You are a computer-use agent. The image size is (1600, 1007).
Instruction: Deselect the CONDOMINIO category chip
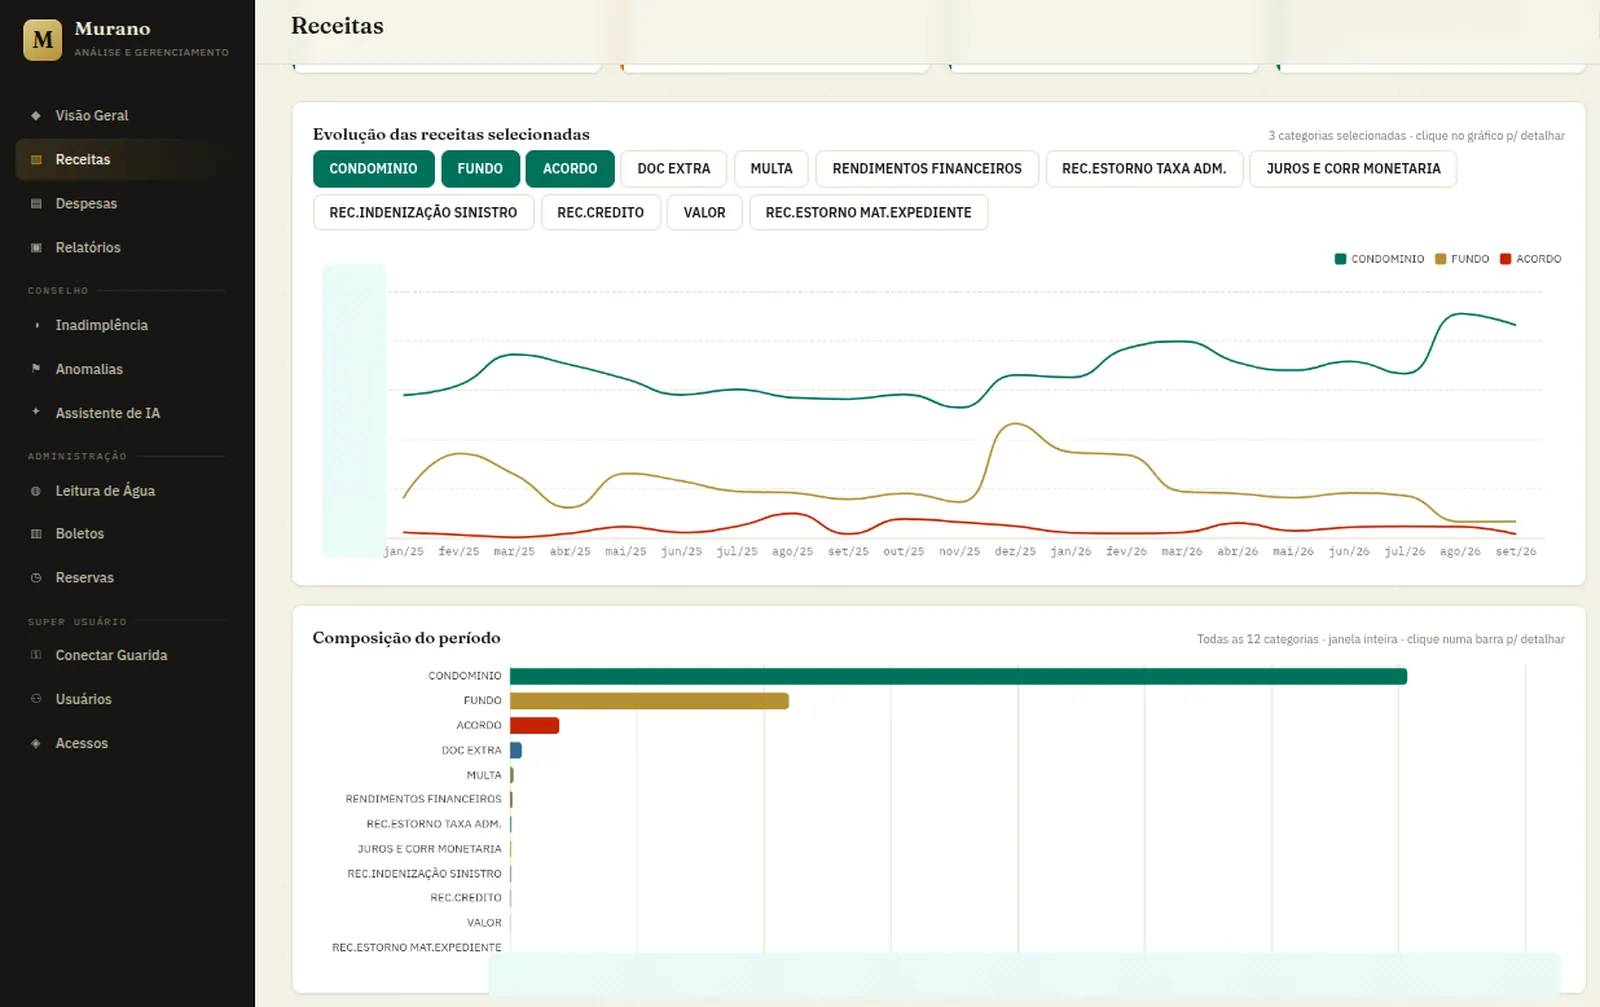coord(373,169)
